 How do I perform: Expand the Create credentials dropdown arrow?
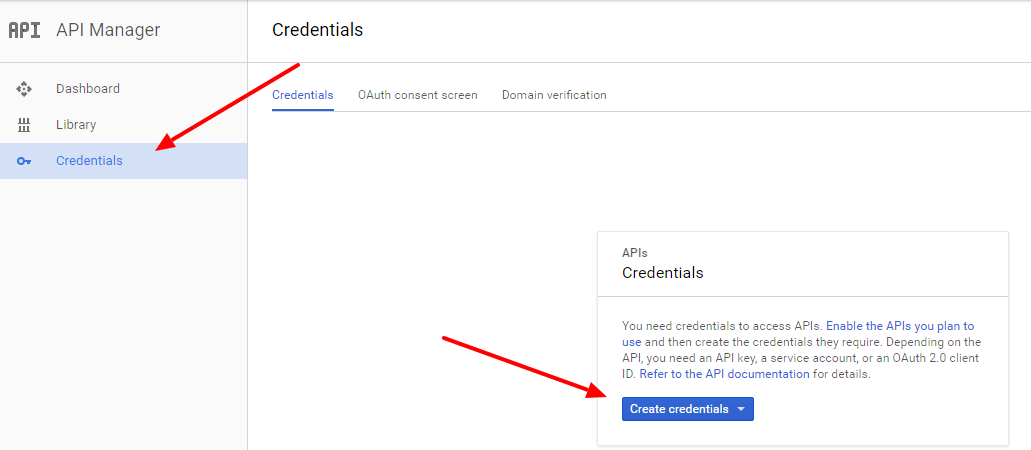pos(741,409)
